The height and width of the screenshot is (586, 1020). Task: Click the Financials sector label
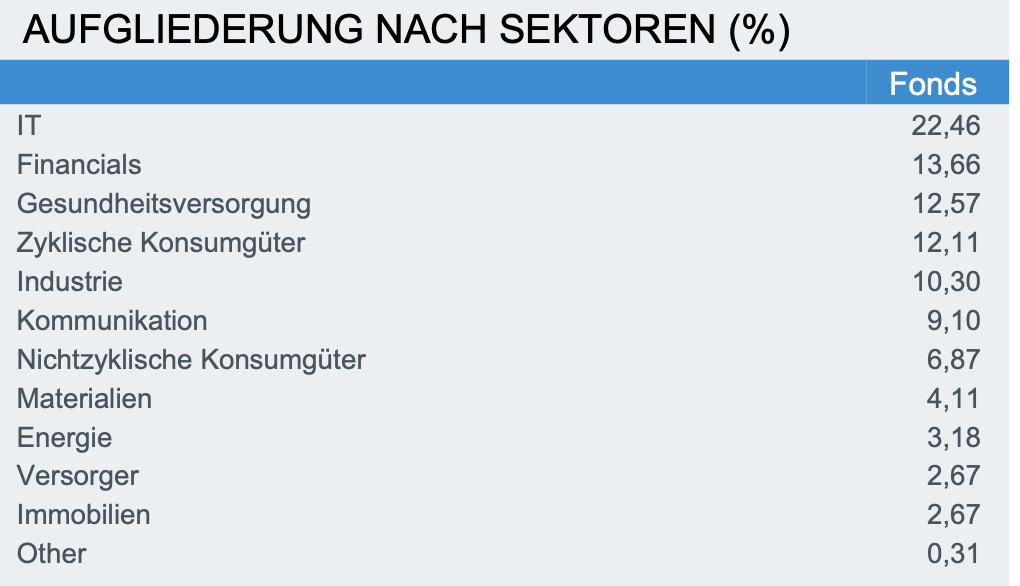click(79, 164)
